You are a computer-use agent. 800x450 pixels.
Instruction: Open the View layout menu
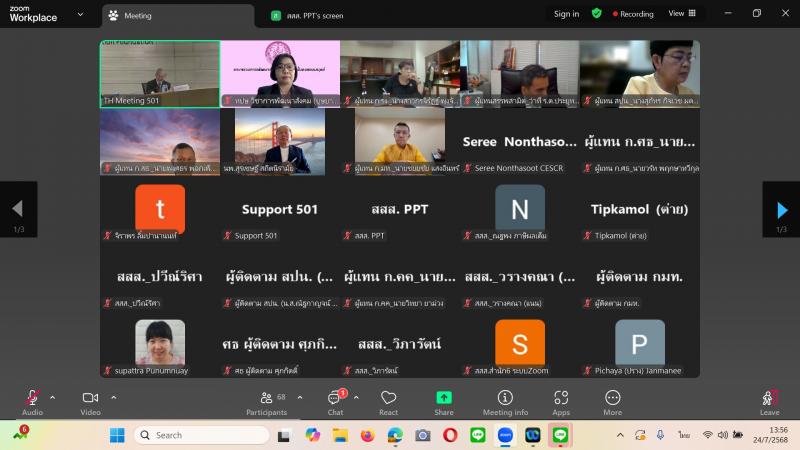pos(682,13)
